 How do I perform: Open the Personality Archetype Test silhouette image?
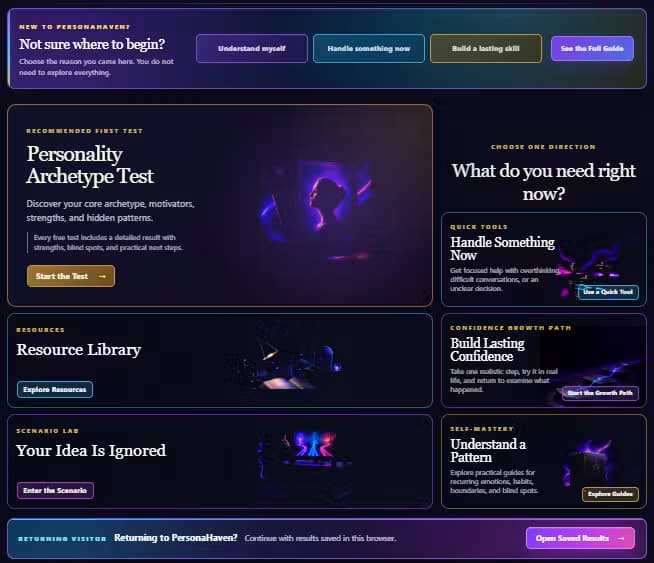[319, 209]
